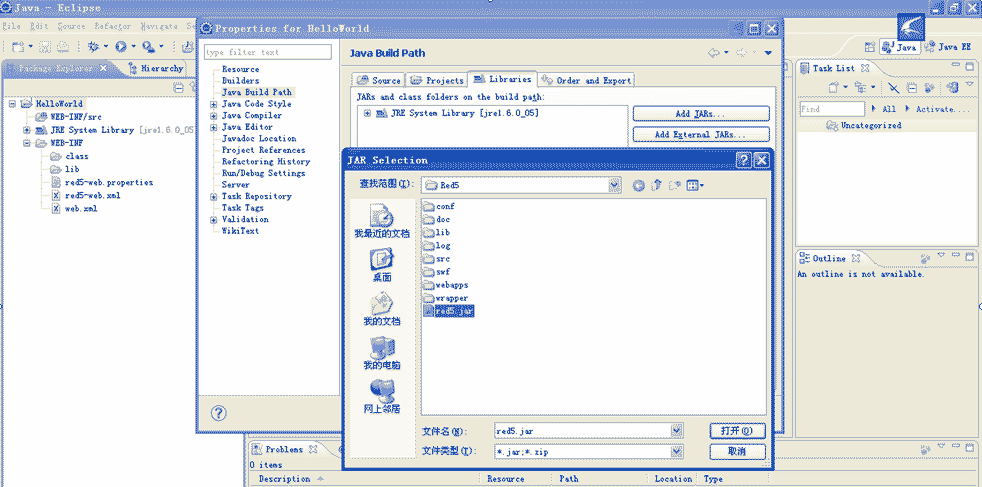Screen dimensions: 982x487
Task: Click the Find field in Task List
Action: pos(832,109)
